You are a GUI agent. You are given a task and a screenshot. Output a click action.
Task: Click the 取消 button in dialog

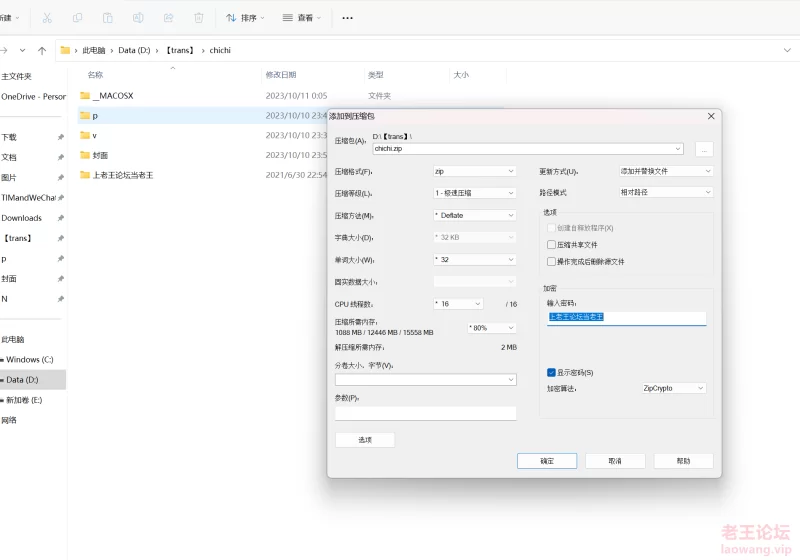coord(615,461)
